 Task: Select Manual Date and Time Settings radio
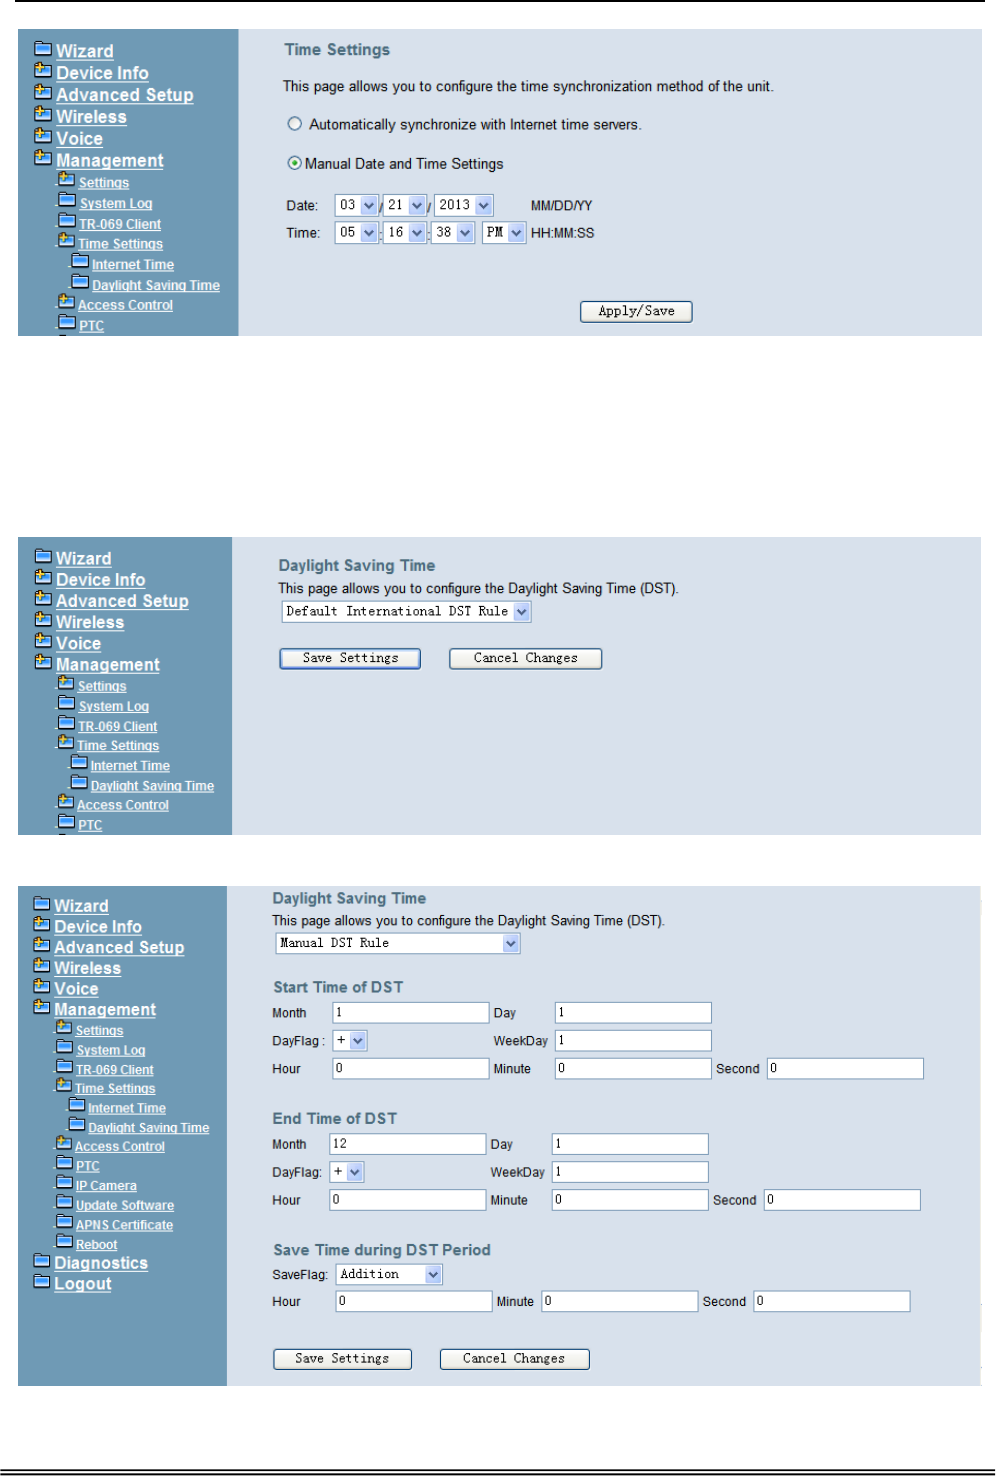click(294, 163)
